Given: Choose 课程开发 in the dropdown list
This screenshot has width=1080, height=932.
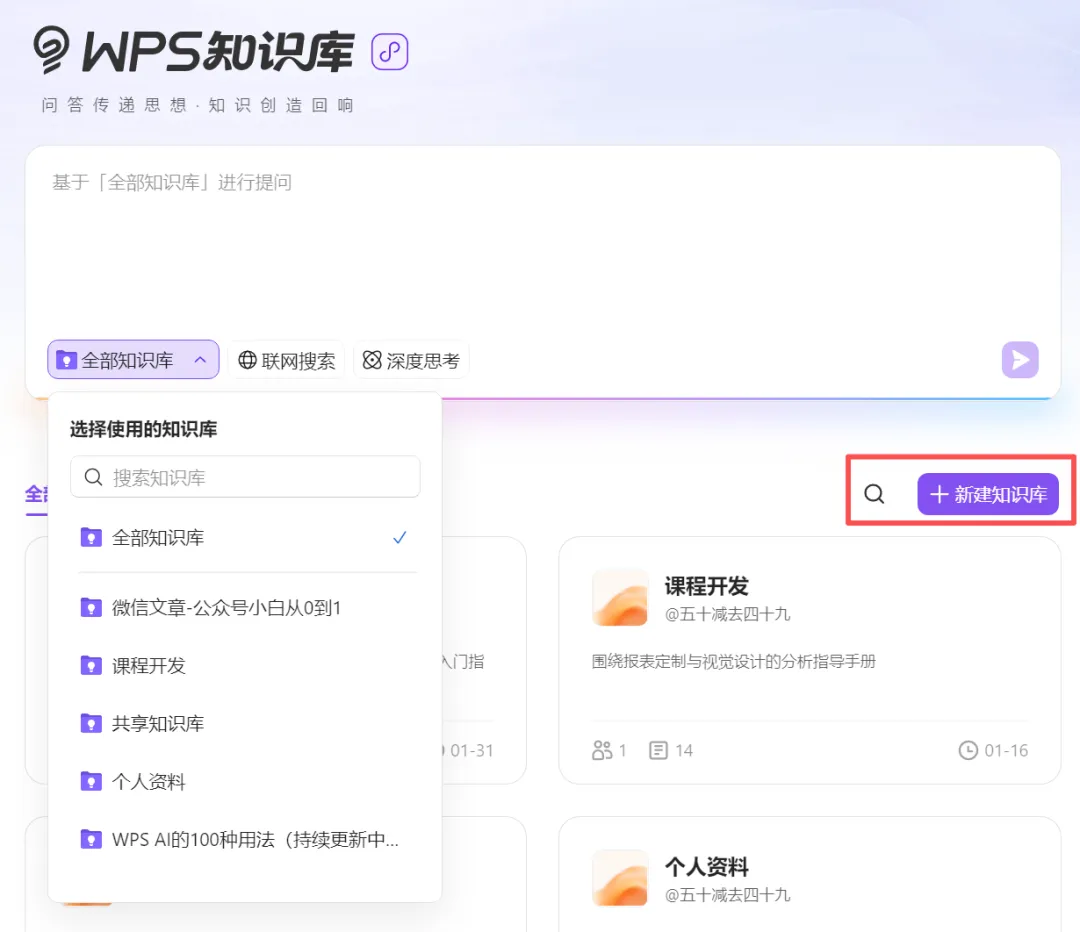Looking at the screenshot, I should point(245,665).
